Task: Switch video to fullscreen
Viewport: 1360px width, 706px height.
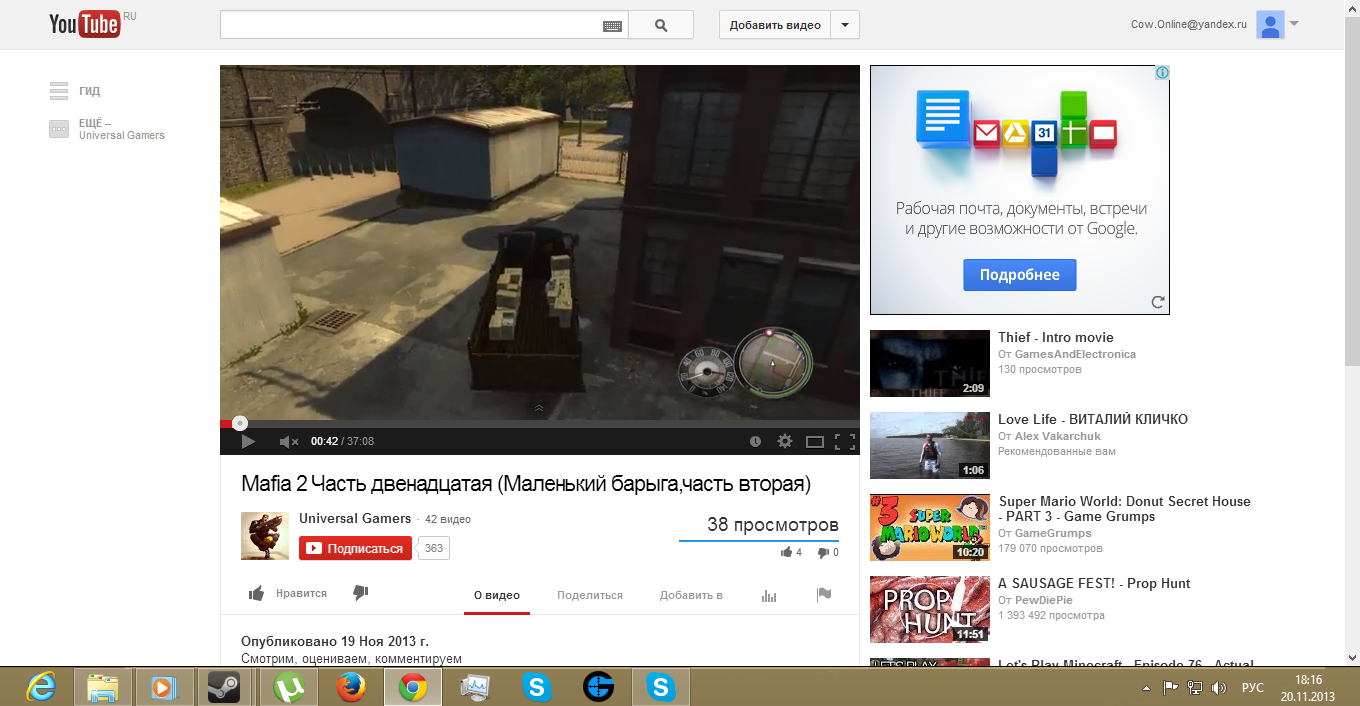Action: click(x=845, y=441)
